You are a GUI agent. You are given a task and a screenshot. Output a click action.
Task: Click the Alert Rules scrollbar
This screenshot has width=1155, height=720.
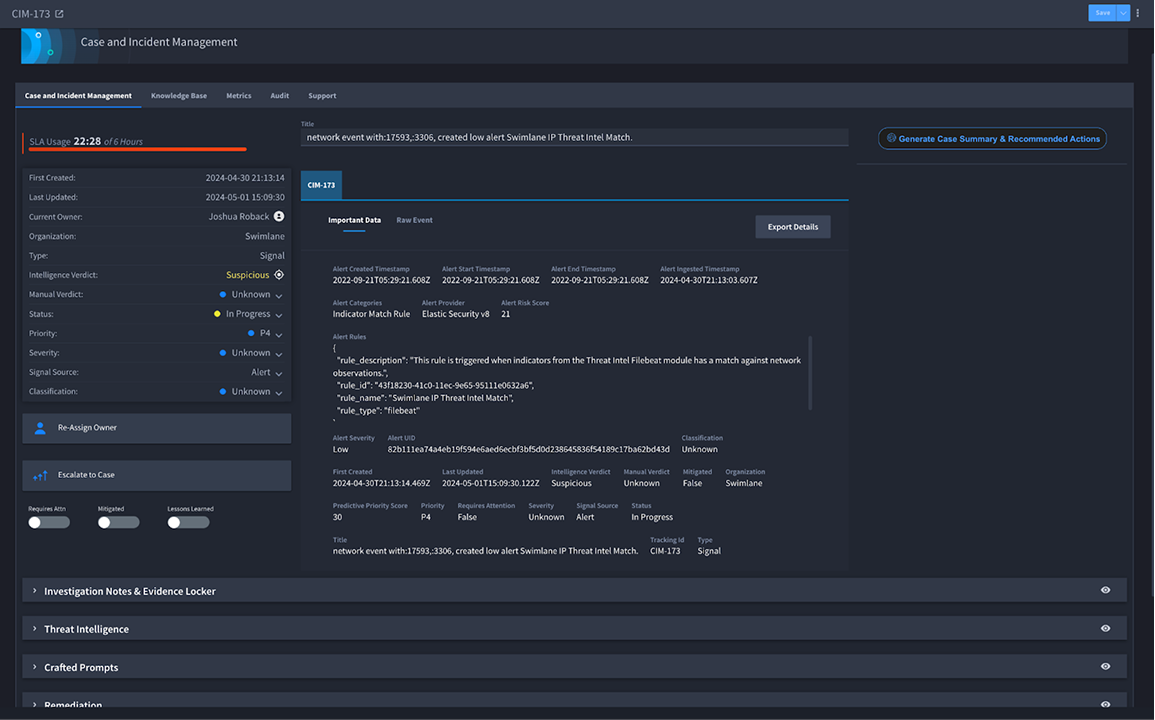(x=810, y=373)
